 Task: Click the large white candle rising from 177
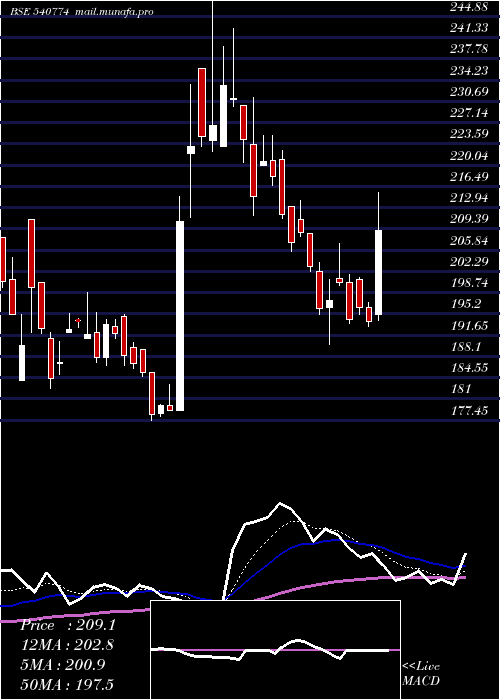point(180,316)
